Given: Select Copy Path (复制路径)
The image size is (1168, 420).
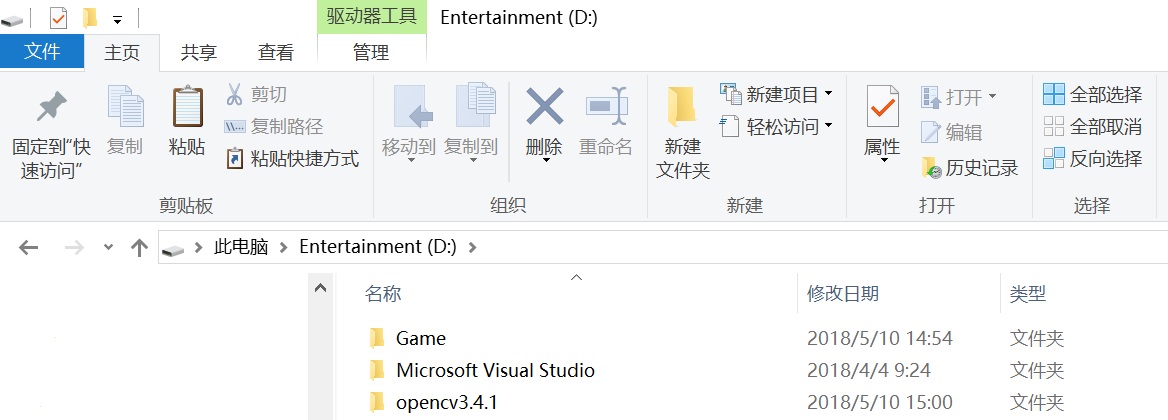Looking at the screenshot, I should click(273, 127).
